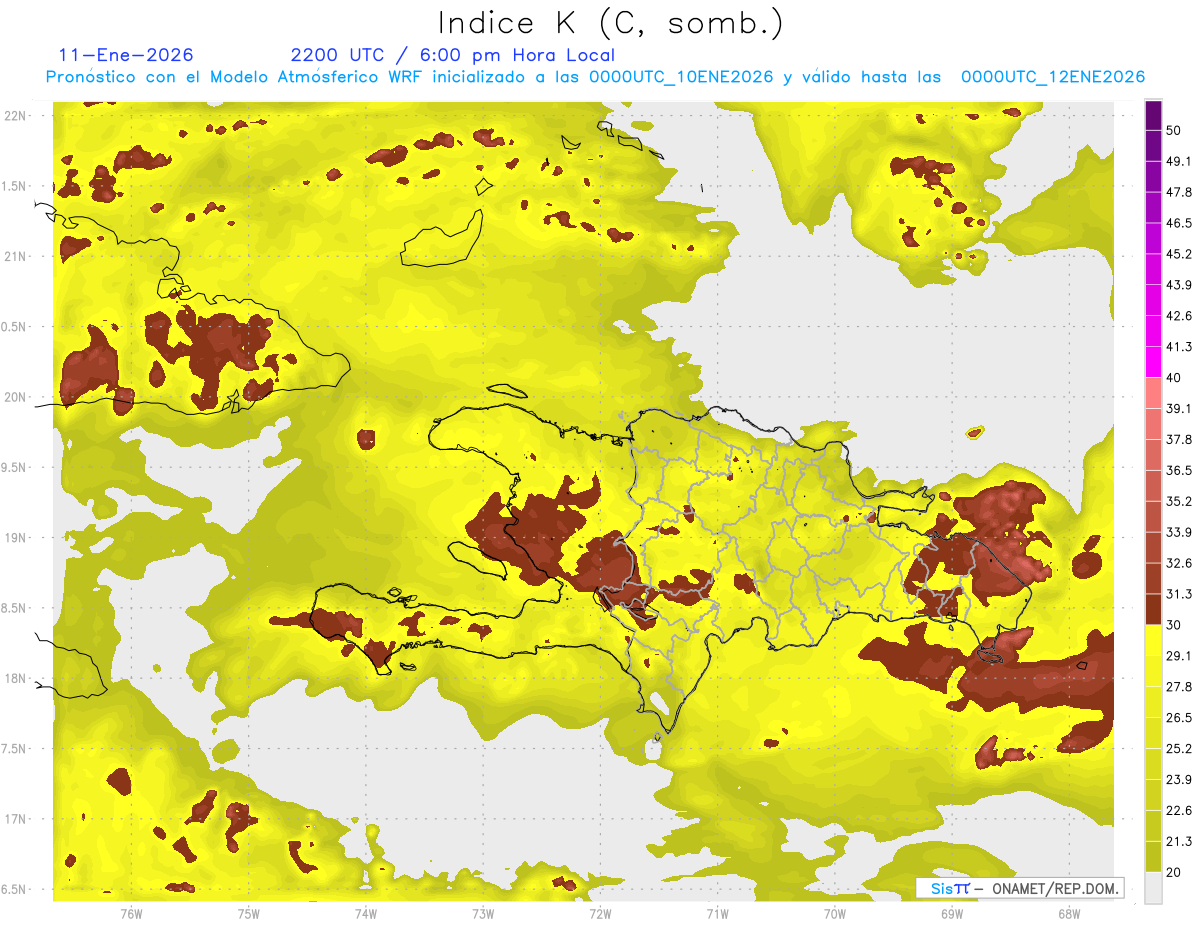Click colorbar value '32.6'

pyautogui.click(x=1179, y=563)
